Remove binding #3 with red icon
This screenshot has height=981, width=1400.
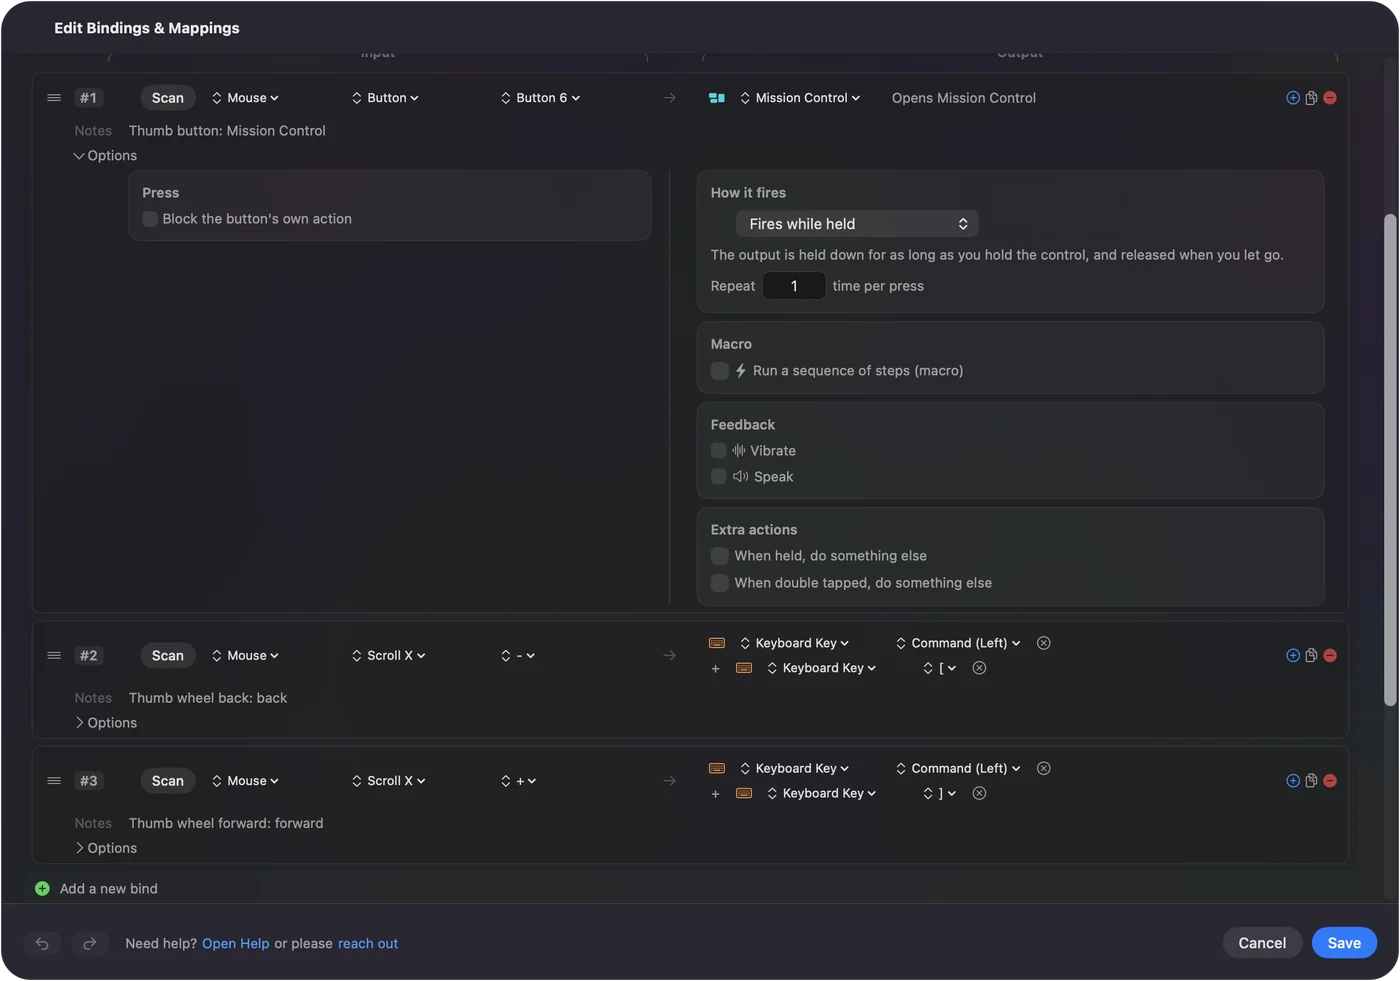(1330, 781)
